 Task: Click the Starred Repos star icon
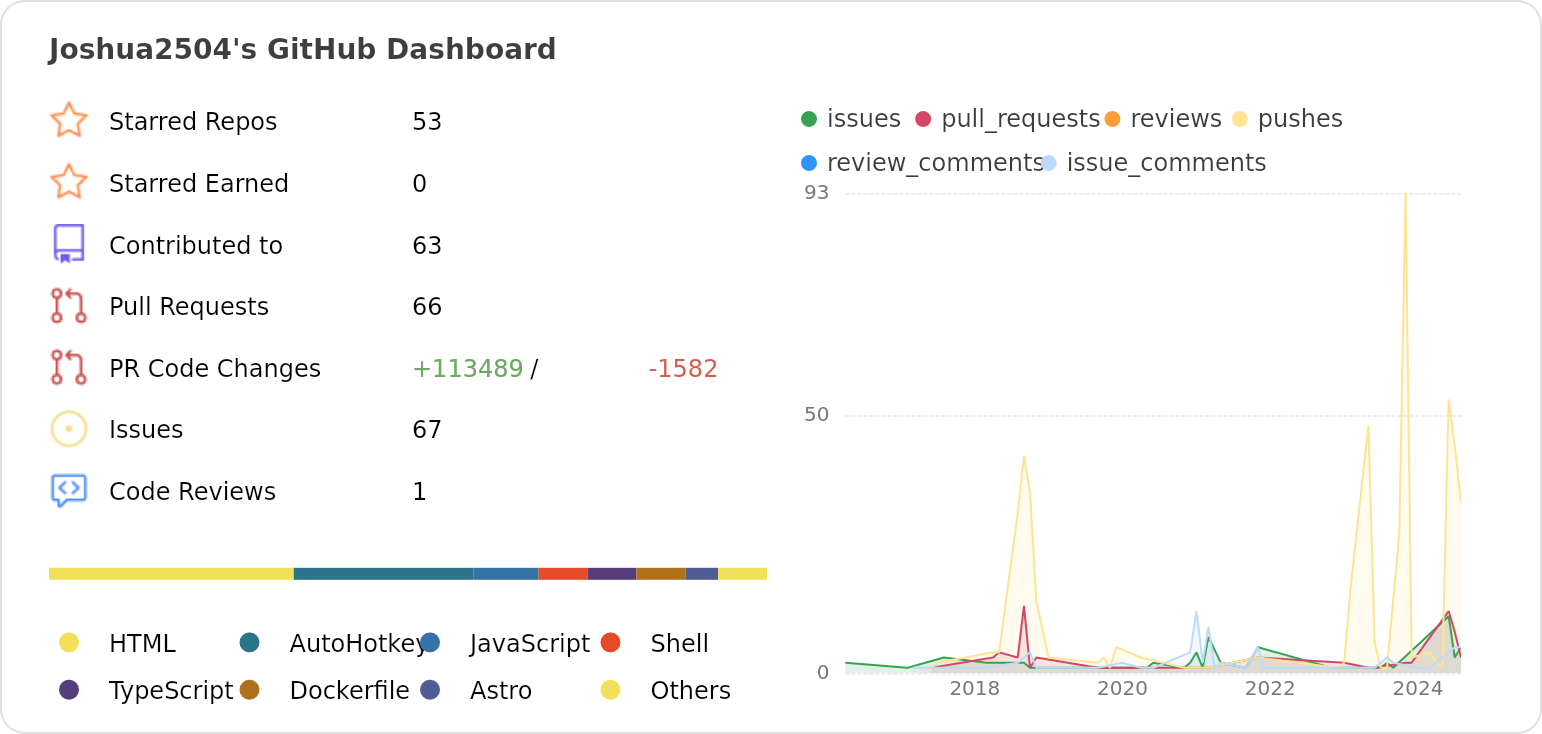point(69,120)
